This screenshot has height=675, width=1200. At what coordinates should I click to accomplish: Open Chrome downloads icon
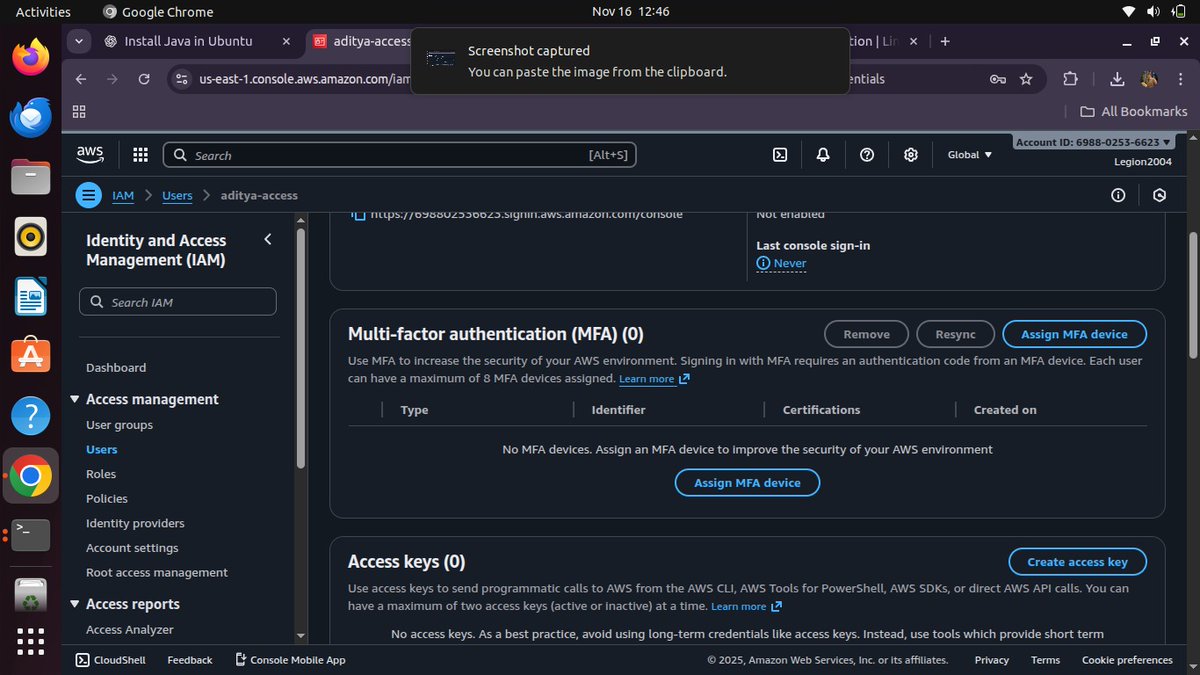click(x=1118, y=79)
